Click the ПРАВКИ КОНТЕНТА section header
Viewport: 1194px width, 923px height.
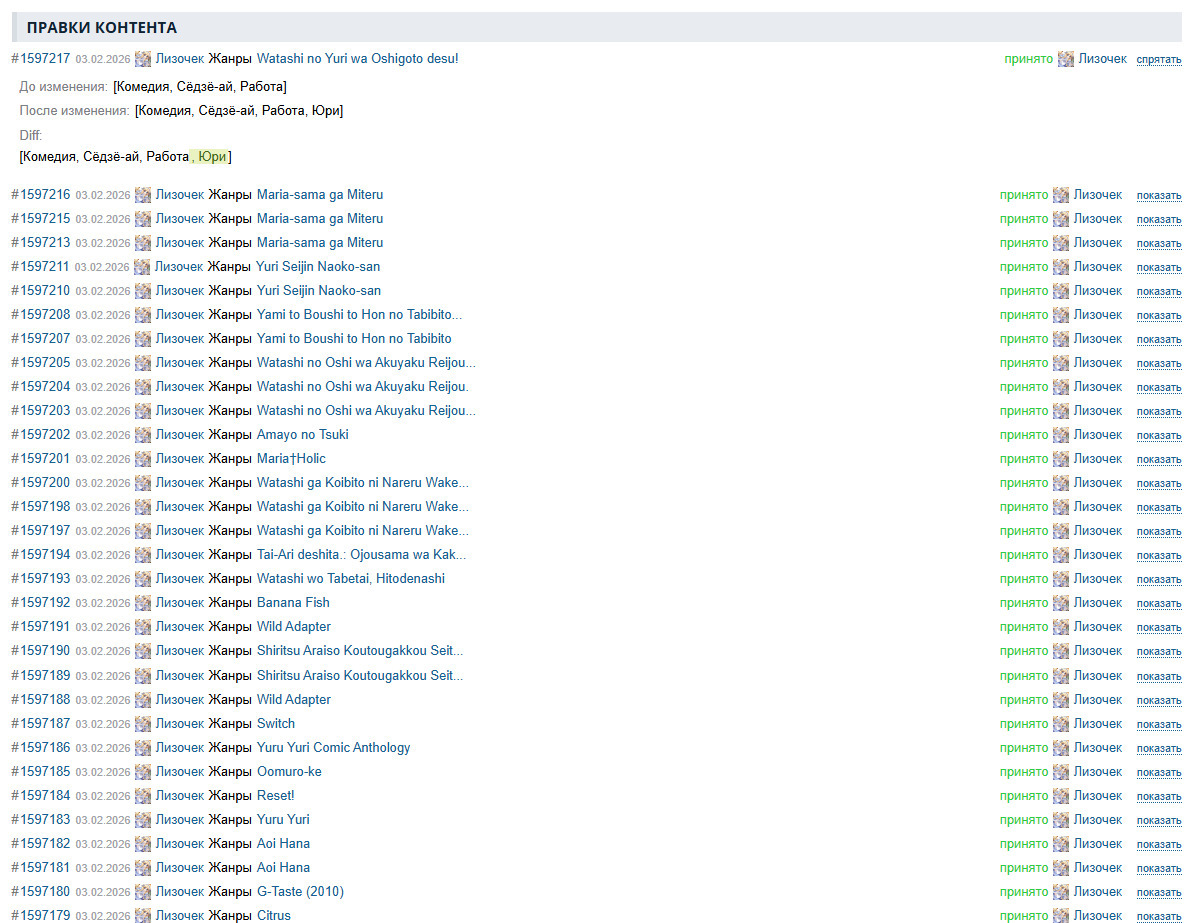click(102, 27)
